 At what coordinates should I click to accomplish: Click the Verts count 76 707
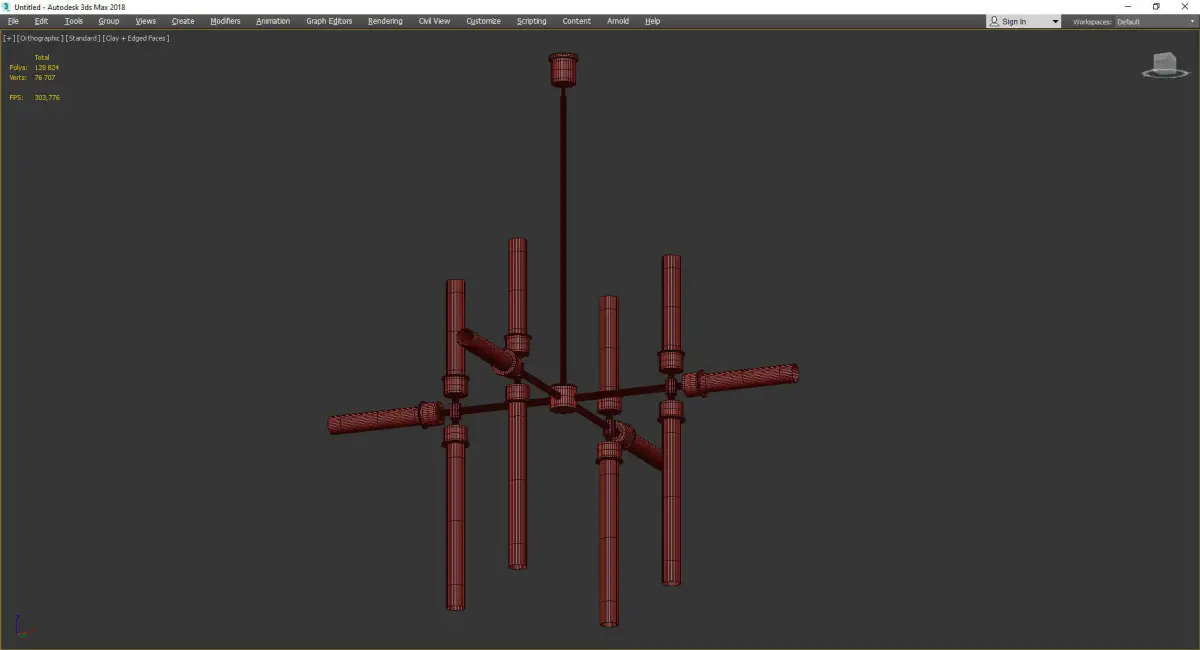coord(45,77)
